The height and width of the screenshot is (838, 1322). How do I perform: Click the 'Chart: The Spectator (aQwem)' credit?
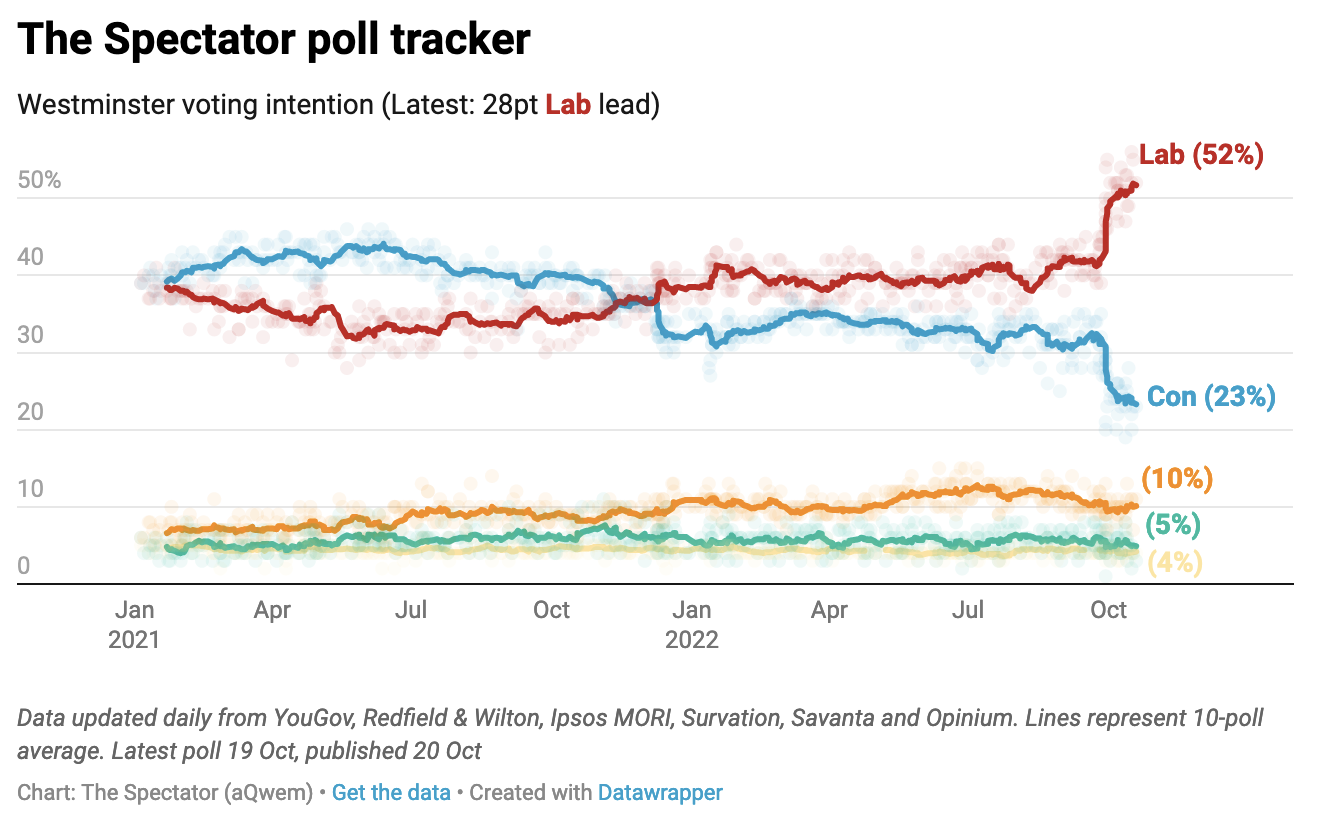coord(164,793)
